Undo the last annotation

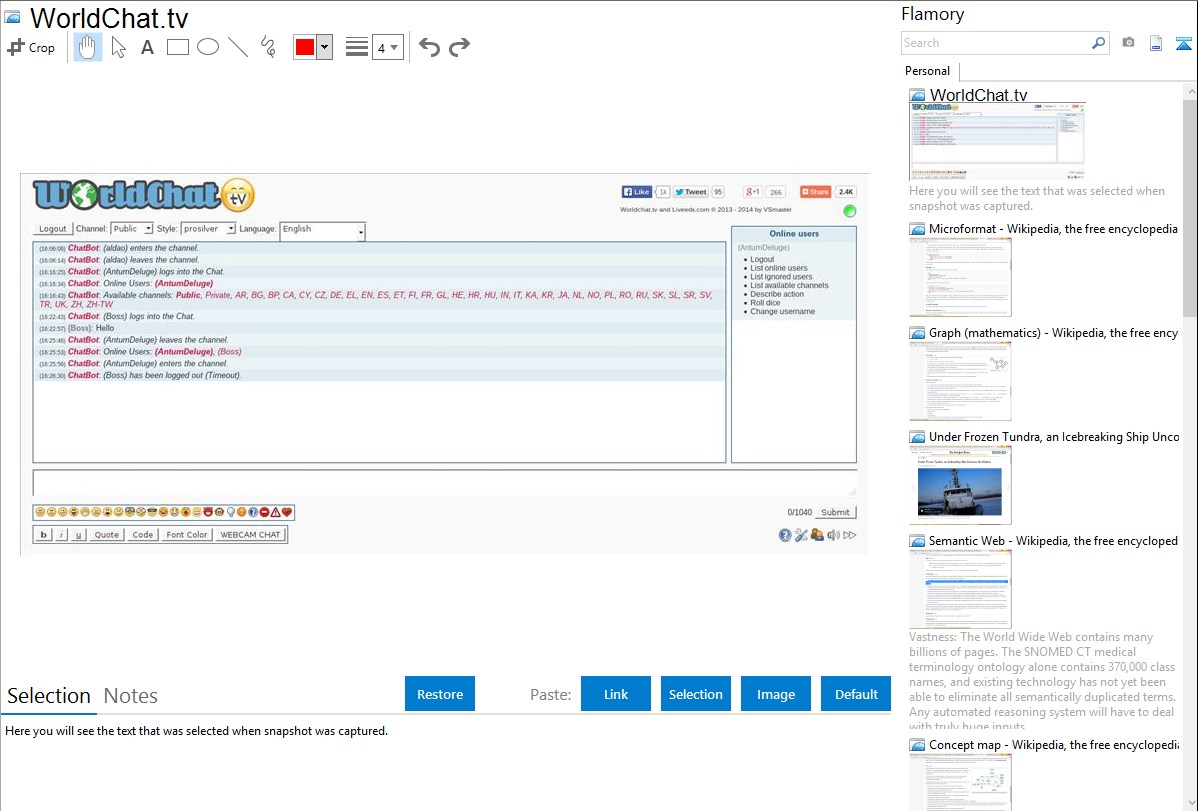pyautogui.click(x=429, y=47)
